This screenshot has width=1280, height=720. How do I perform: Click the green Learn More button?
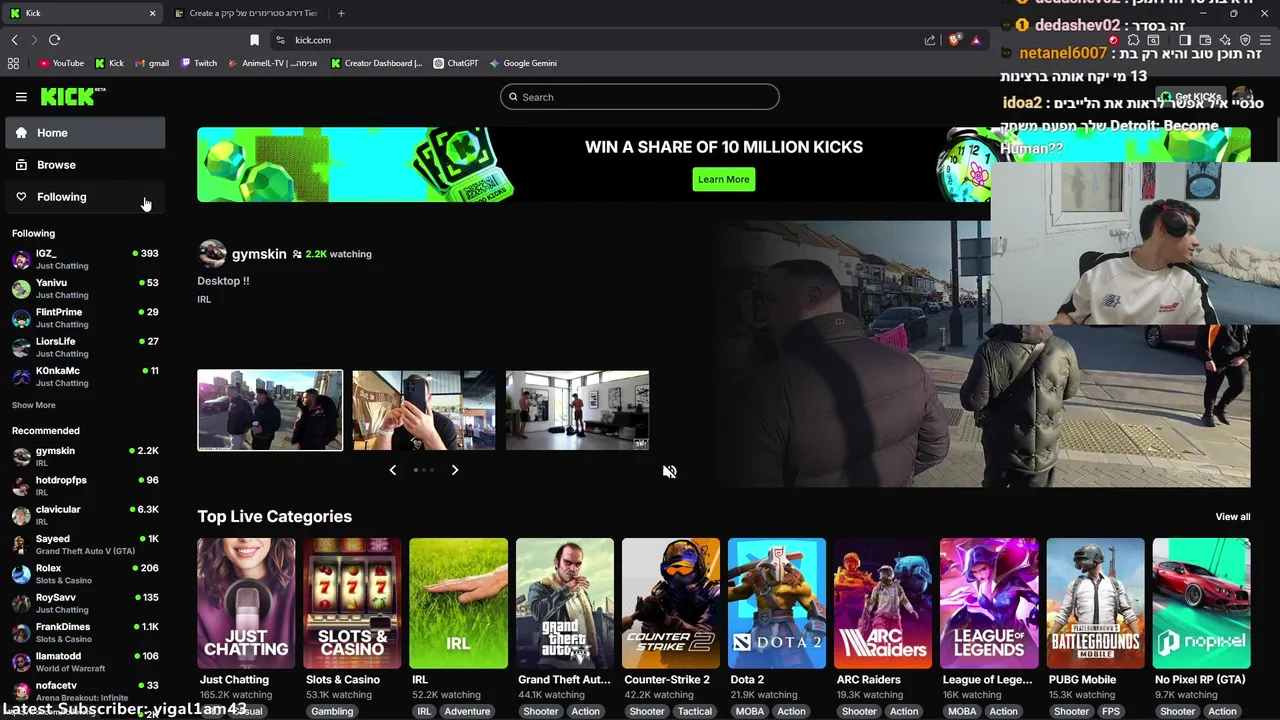point(723,179)
